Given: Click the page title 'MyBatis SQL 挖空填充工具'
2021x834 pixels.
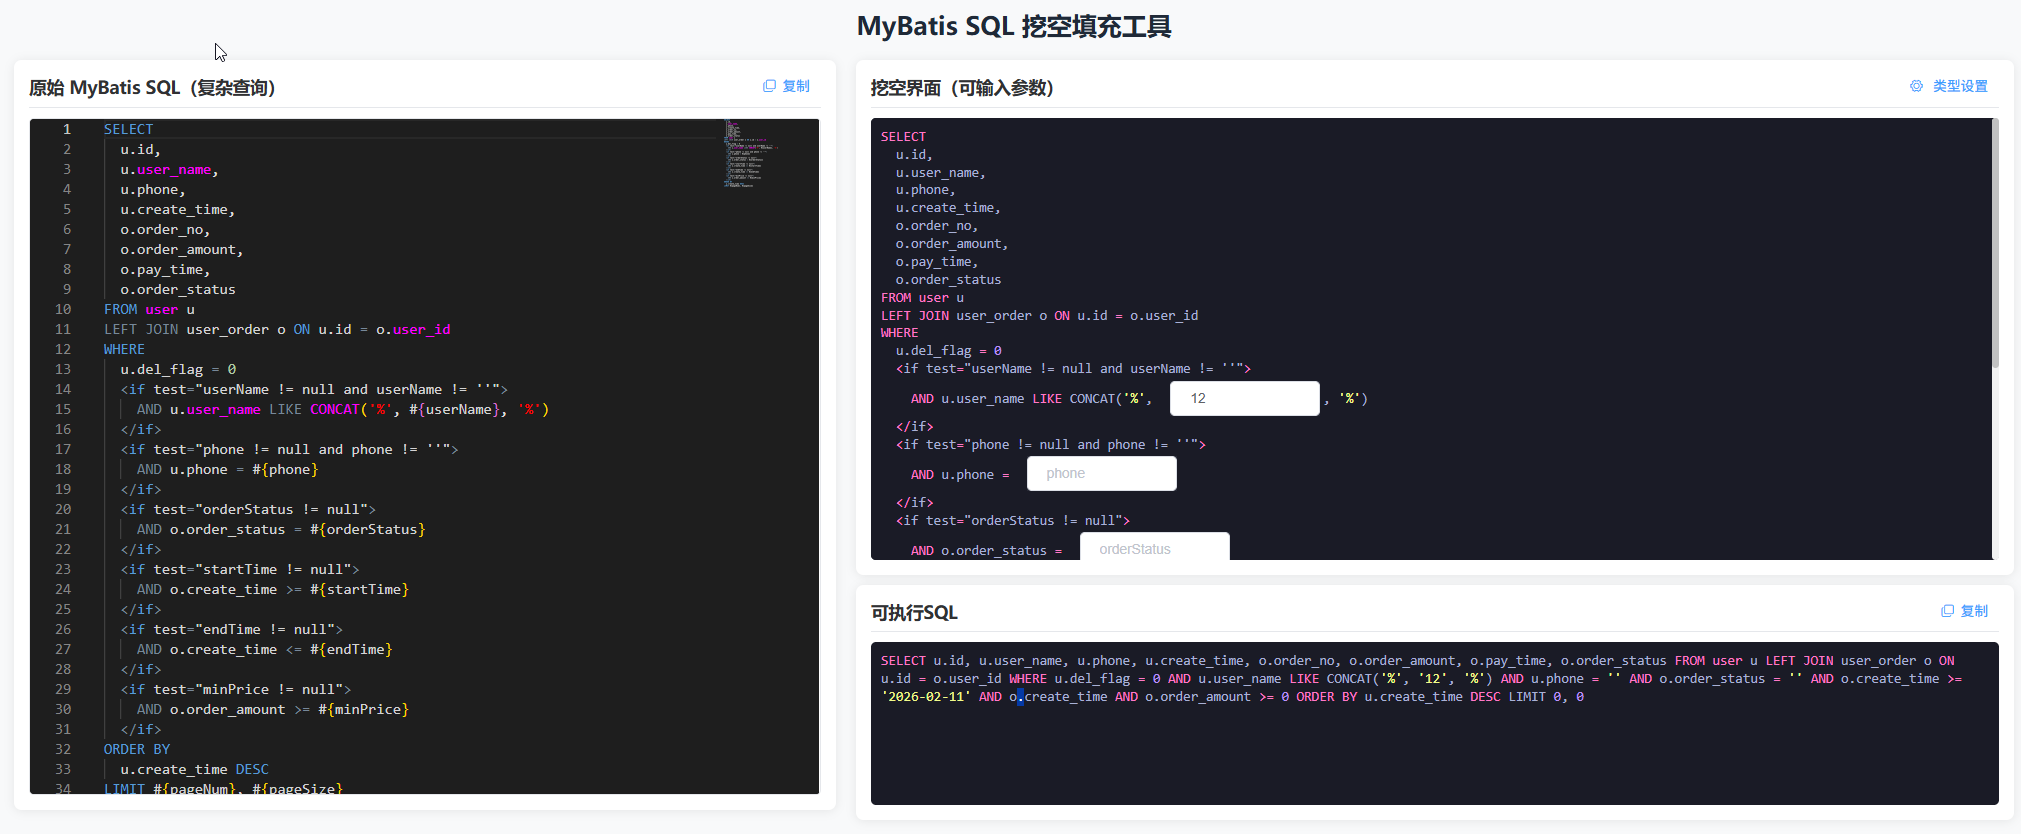Looking at the screenshot, I should [1014, 26].
